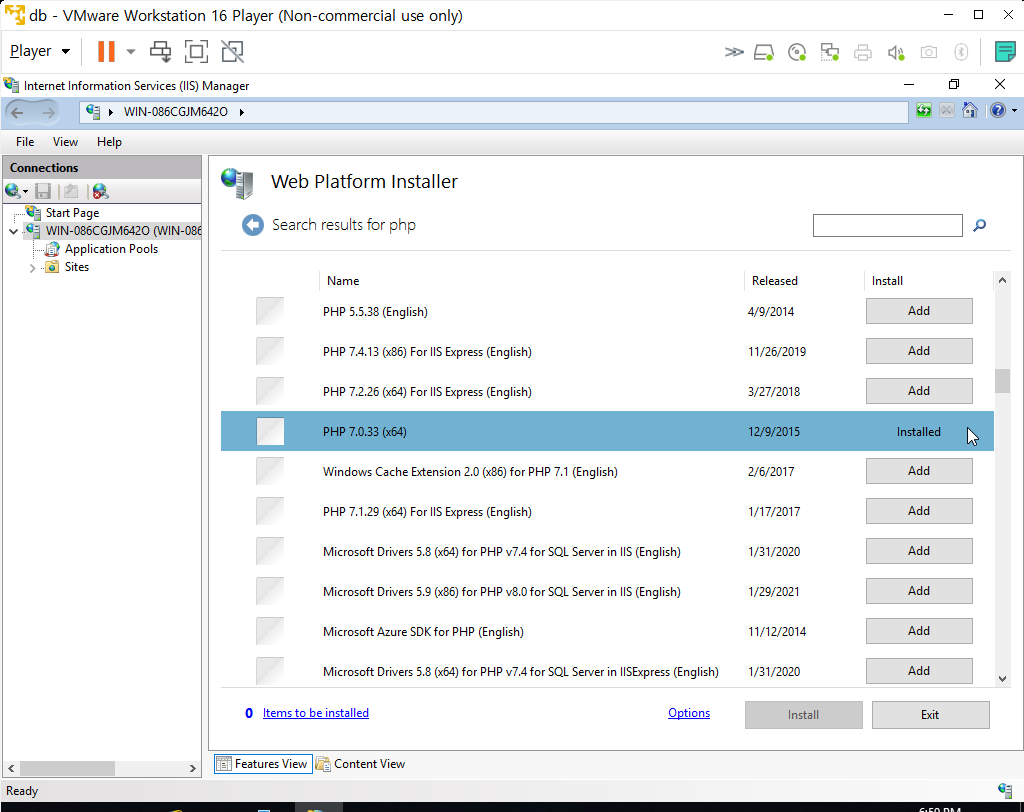
Task: Click the network adapter device icon
Action: tap(830, 52)
